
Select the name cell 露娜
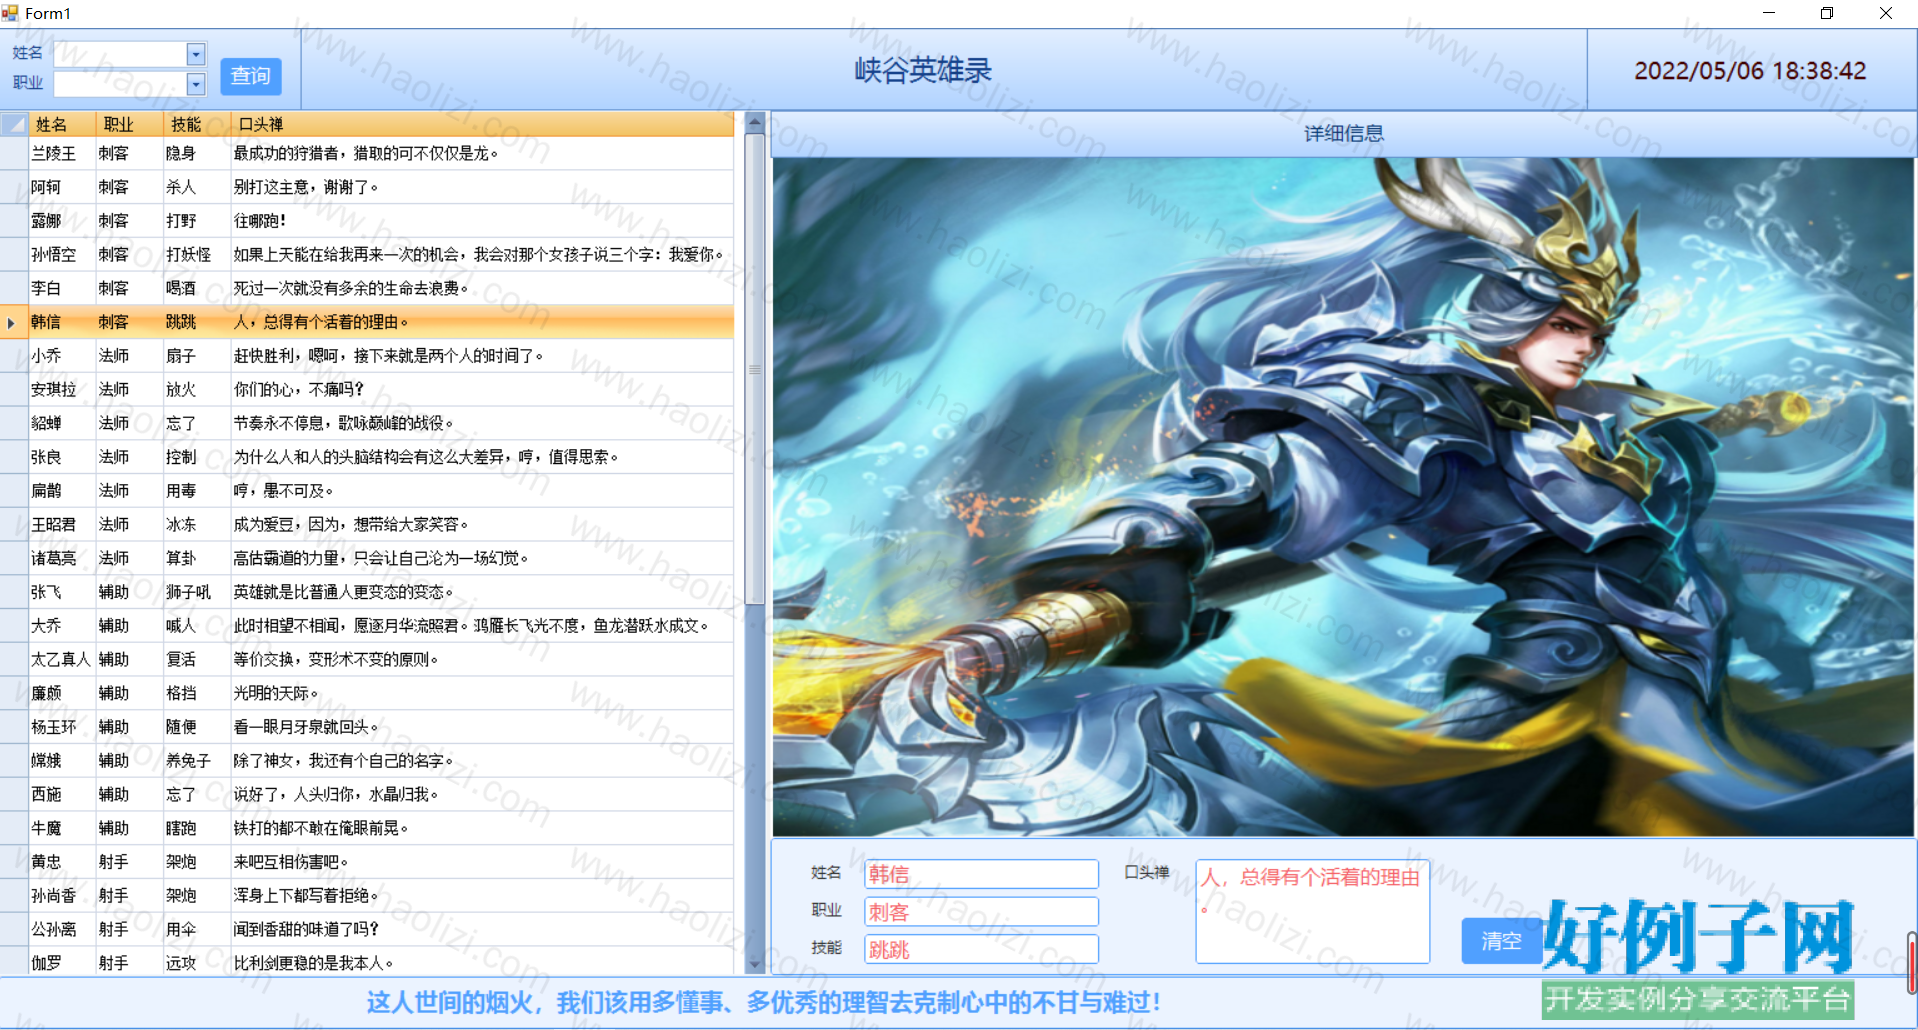(x=62, y=221)
